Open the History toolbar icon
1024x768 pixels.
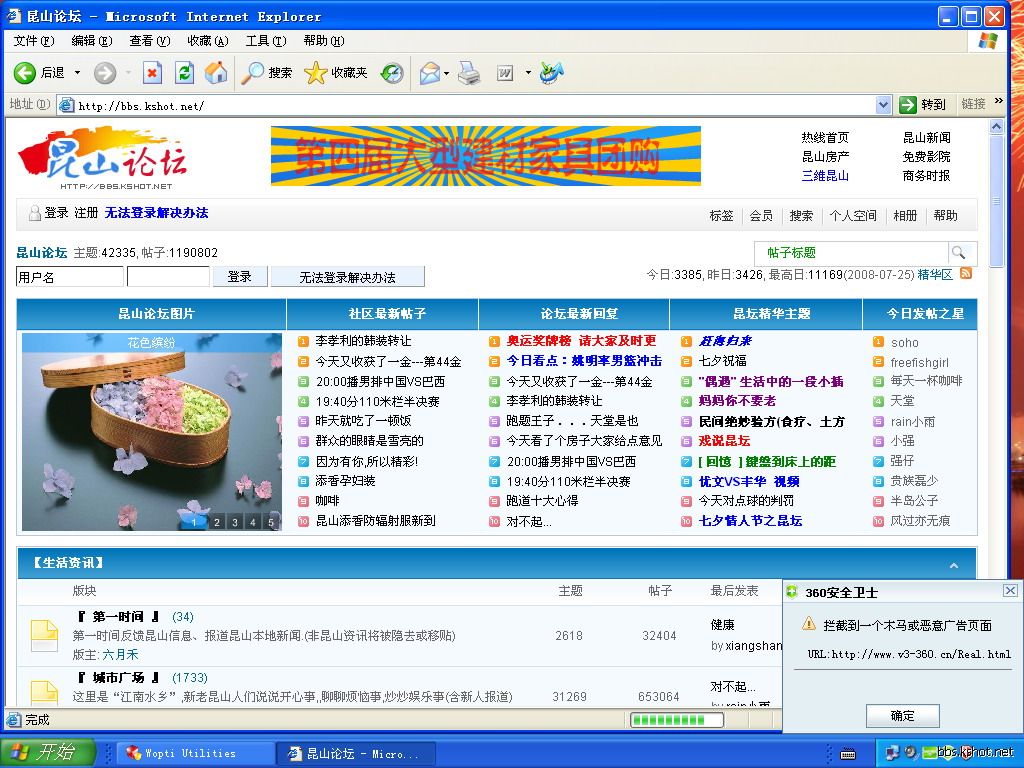point(392,73)
